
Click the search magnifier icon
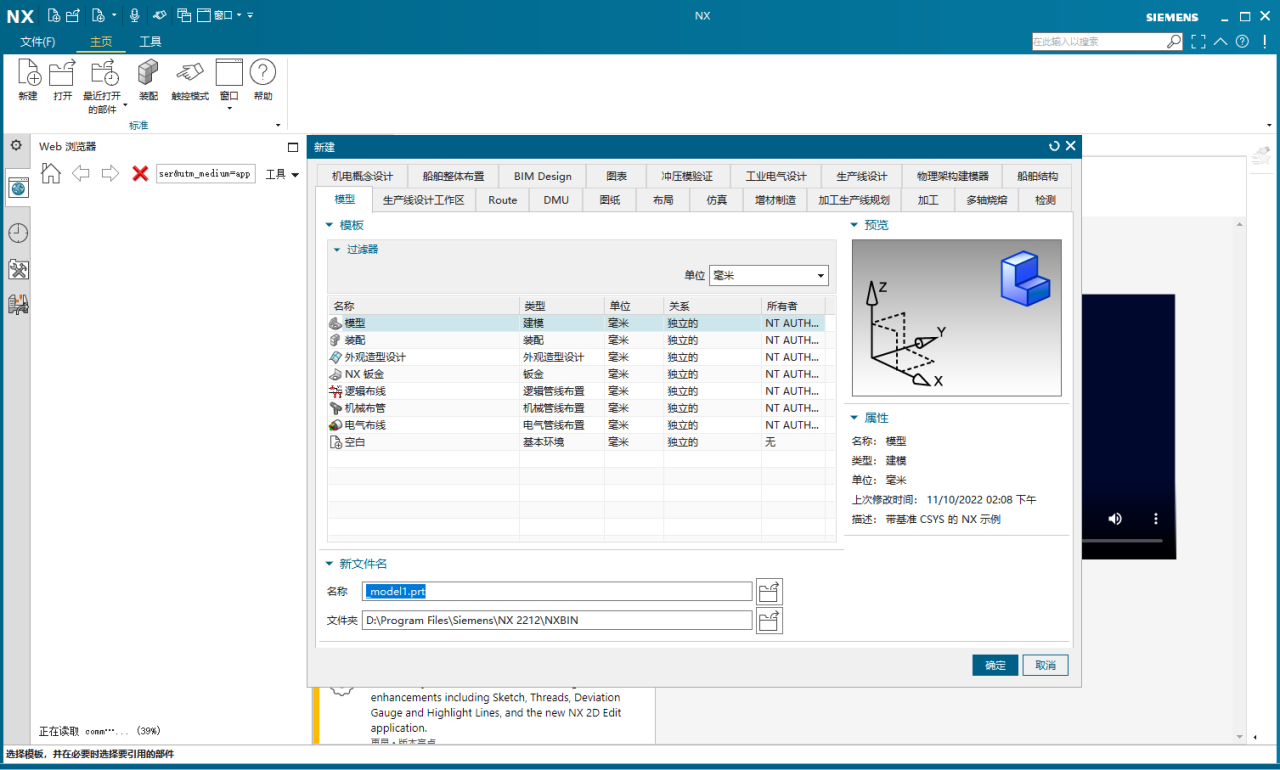[x=1174, y=42]
